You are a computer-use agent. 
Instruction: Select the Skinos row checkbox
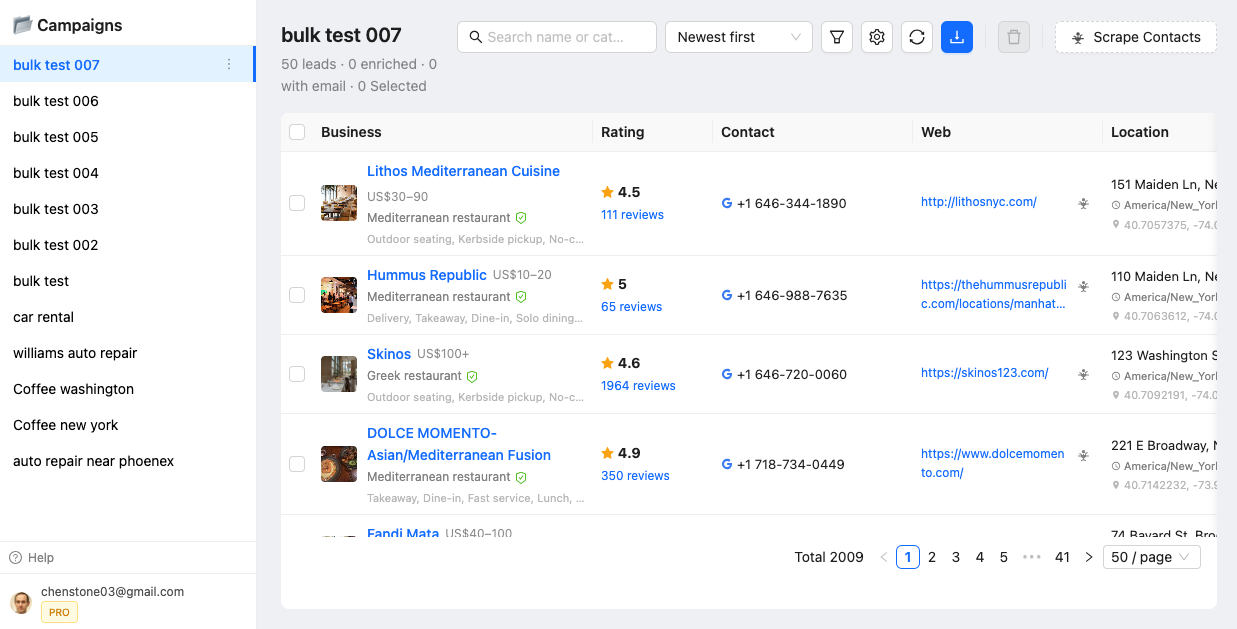pyautogui.click(x=297, y=374)
